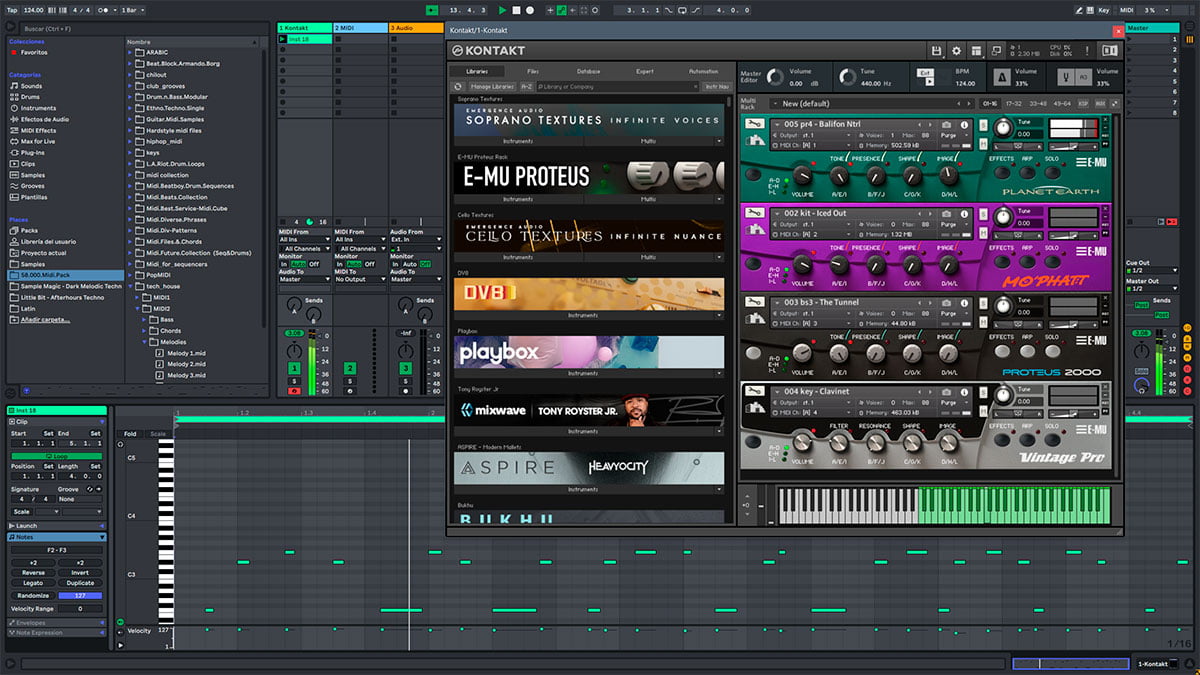This screenshot has width=1200, height=675.
Task: Switch to Kontakt Database tab
Action: point(589,72)
